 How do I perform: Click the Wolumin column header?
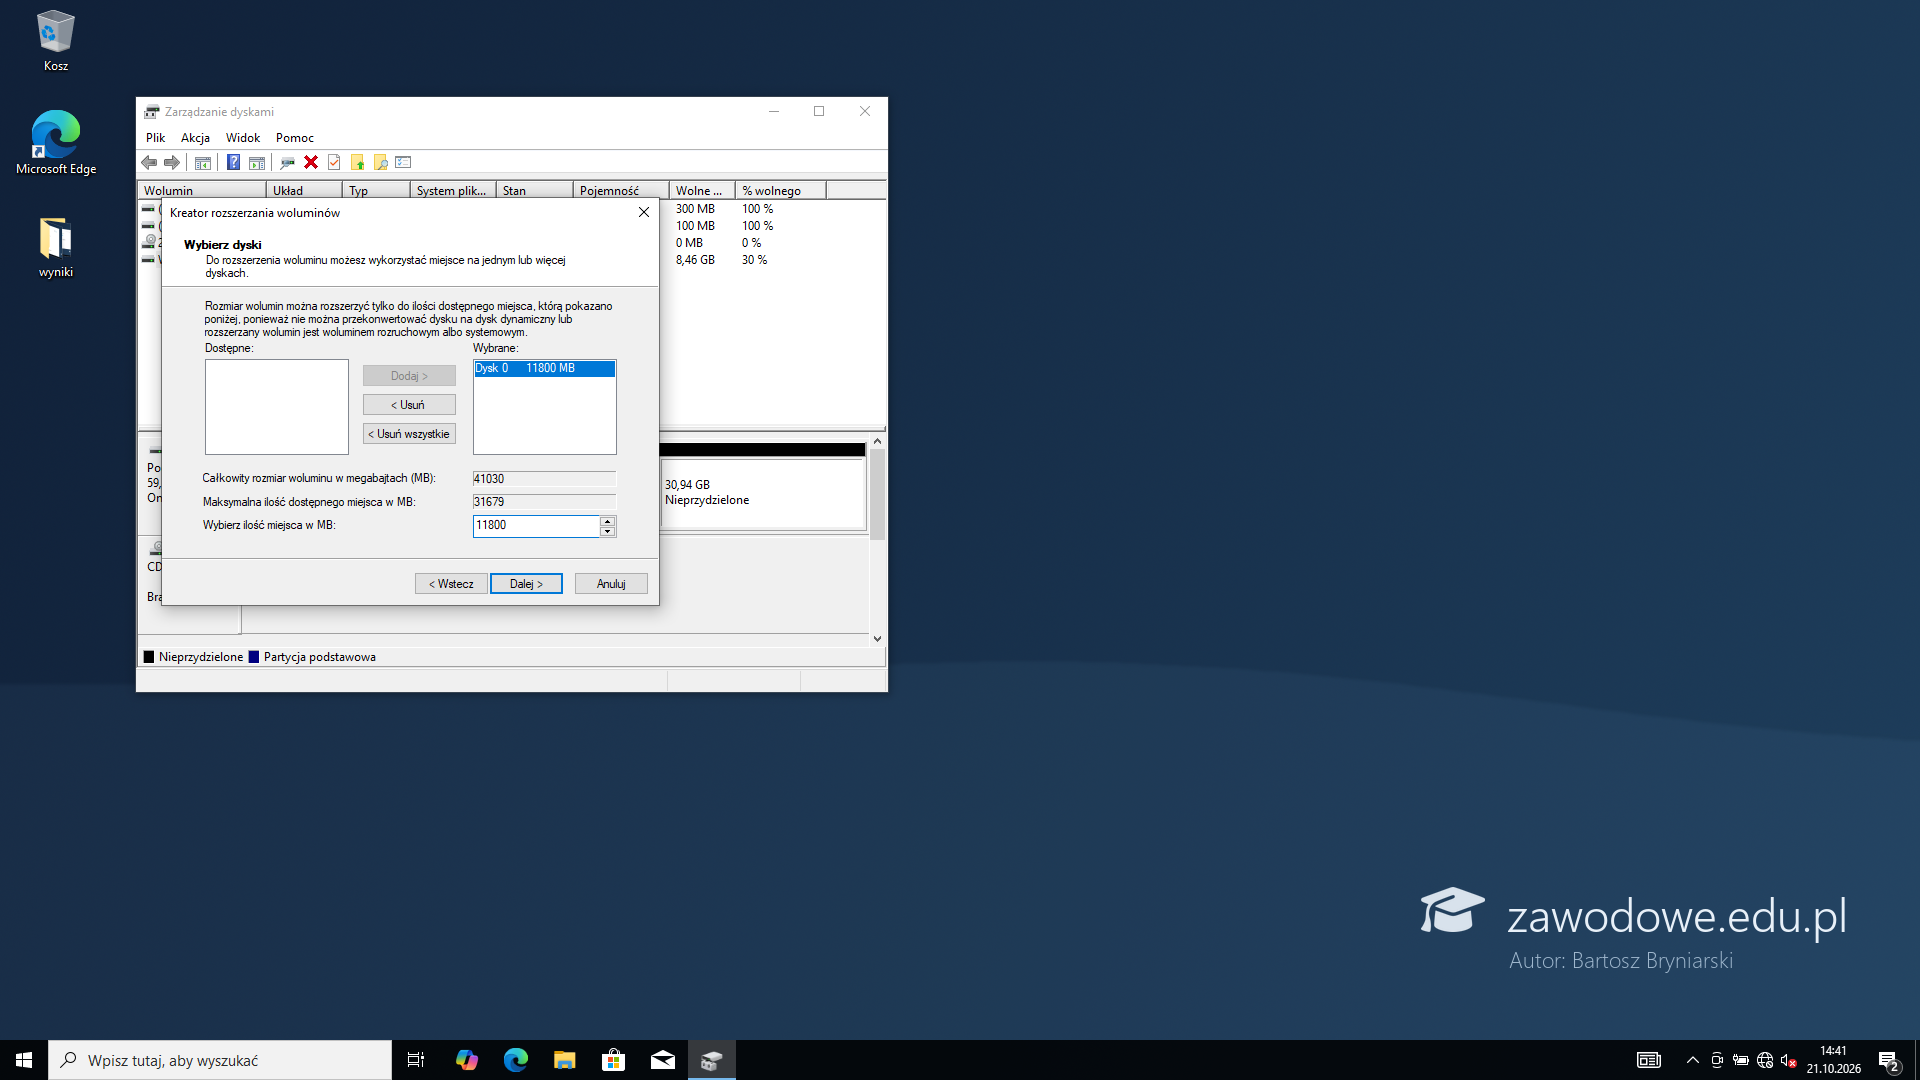[x=201, y=191]
